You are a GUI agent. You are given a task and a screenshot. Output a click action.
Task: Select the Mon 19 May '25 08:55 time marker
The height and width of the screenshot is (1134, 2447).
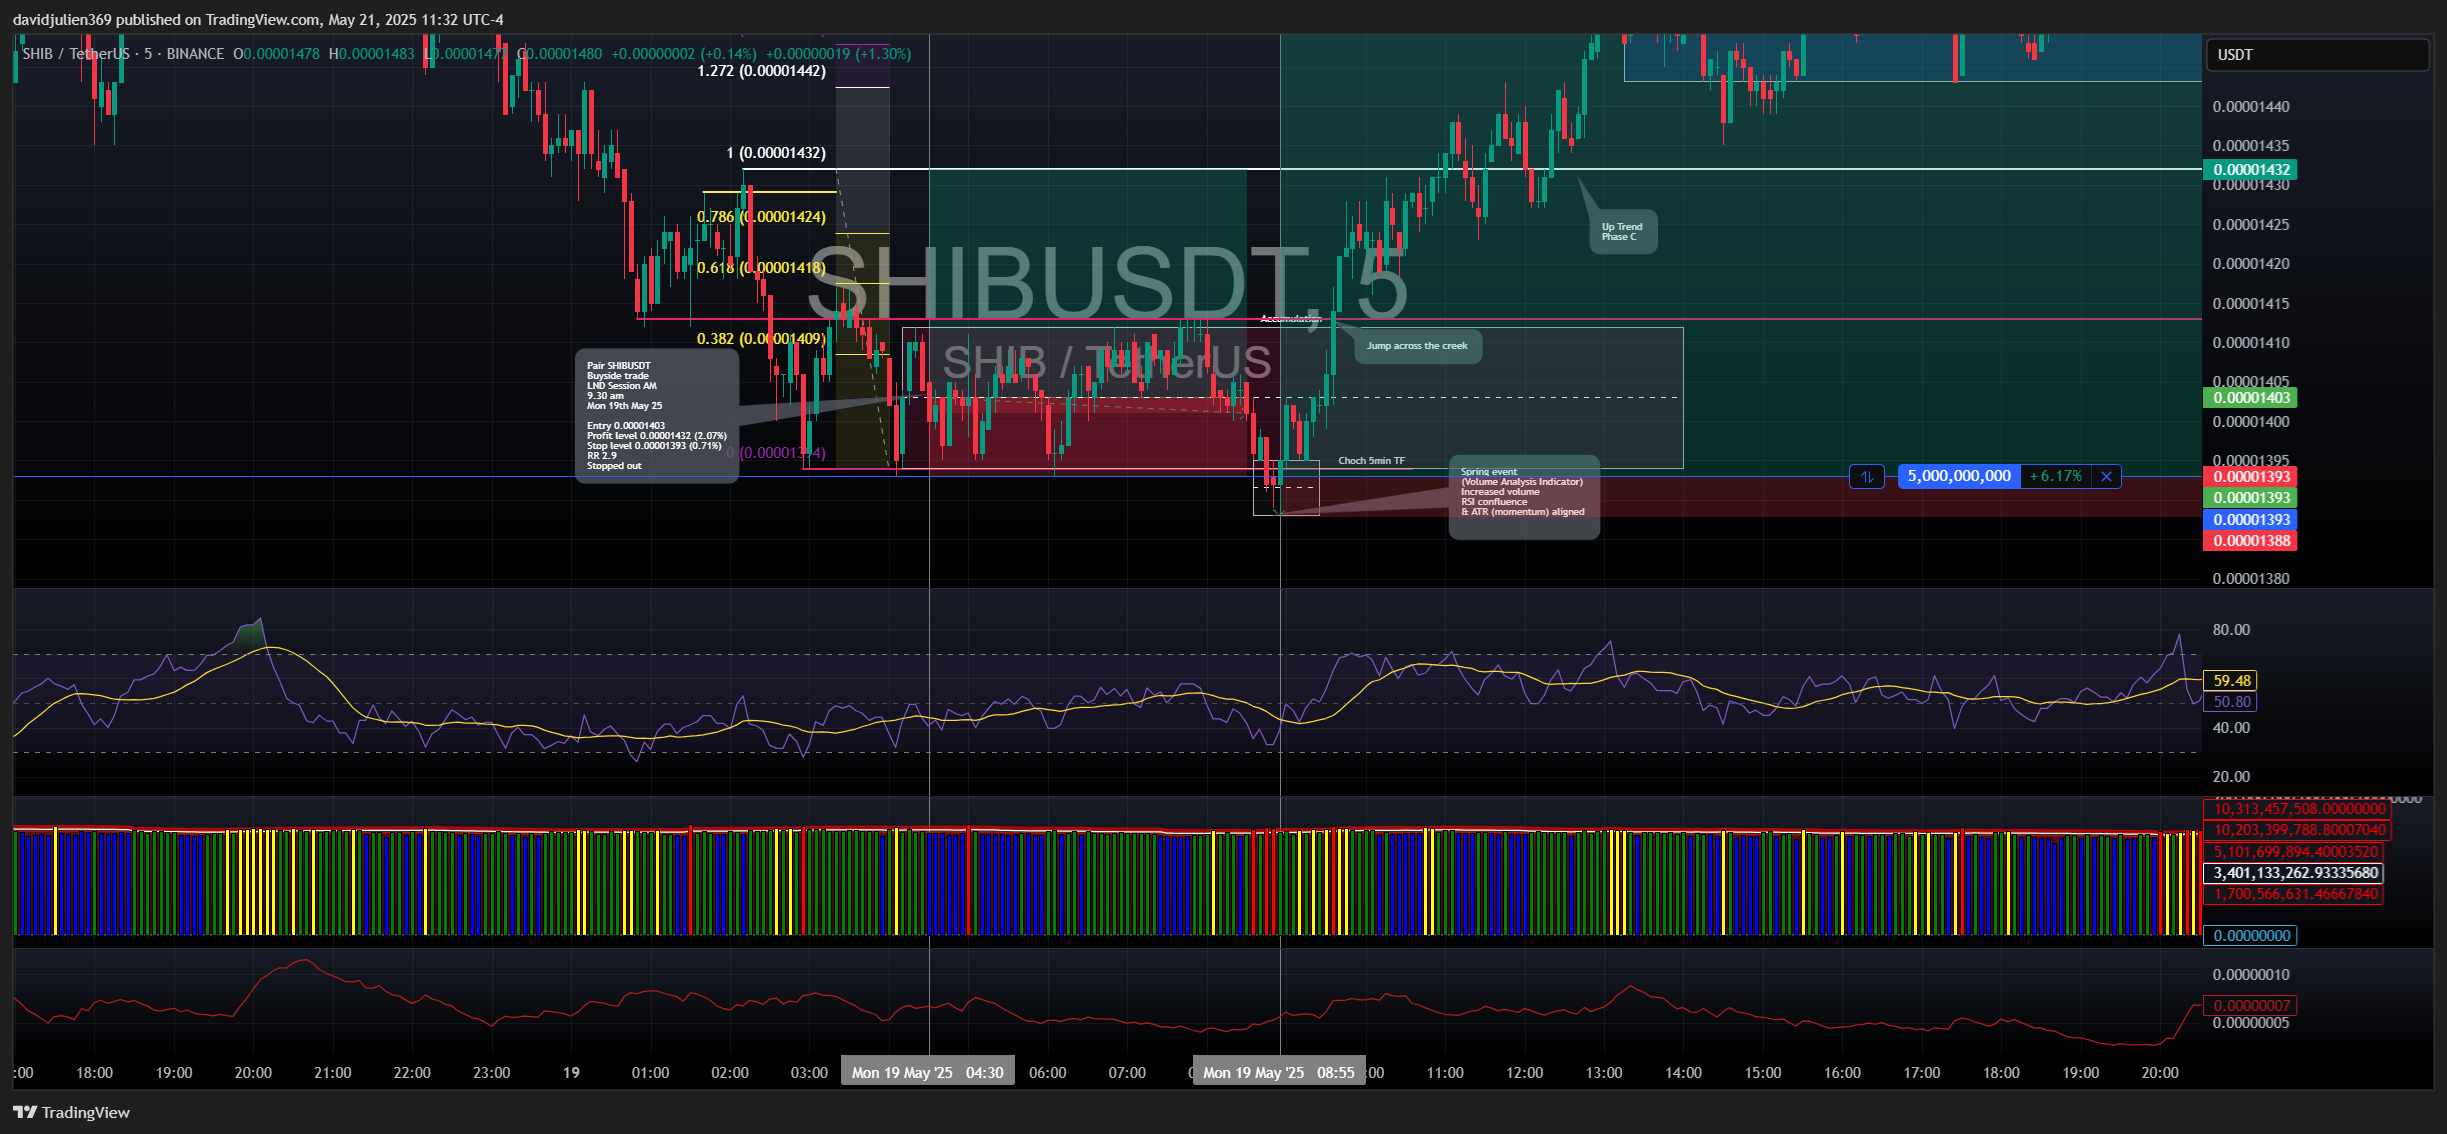[1279, 1072]
